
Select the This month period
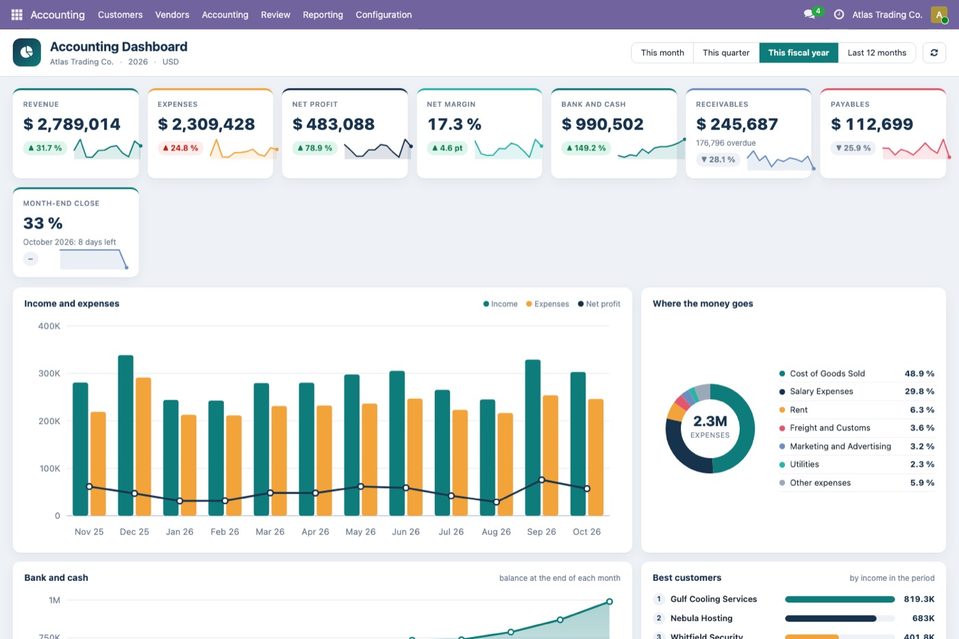click(x=662, y=53)
